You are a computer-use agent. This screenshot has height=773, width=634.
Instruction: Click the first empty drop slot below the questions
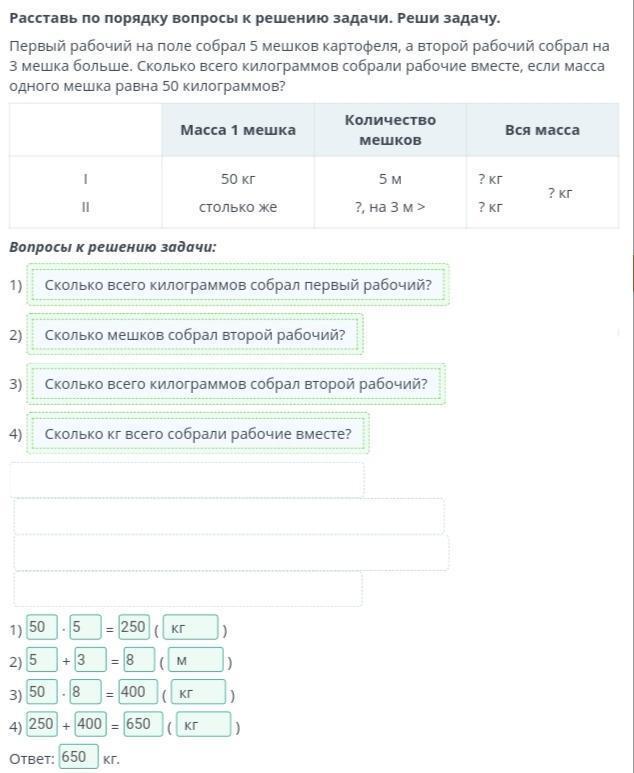[187, 480]
